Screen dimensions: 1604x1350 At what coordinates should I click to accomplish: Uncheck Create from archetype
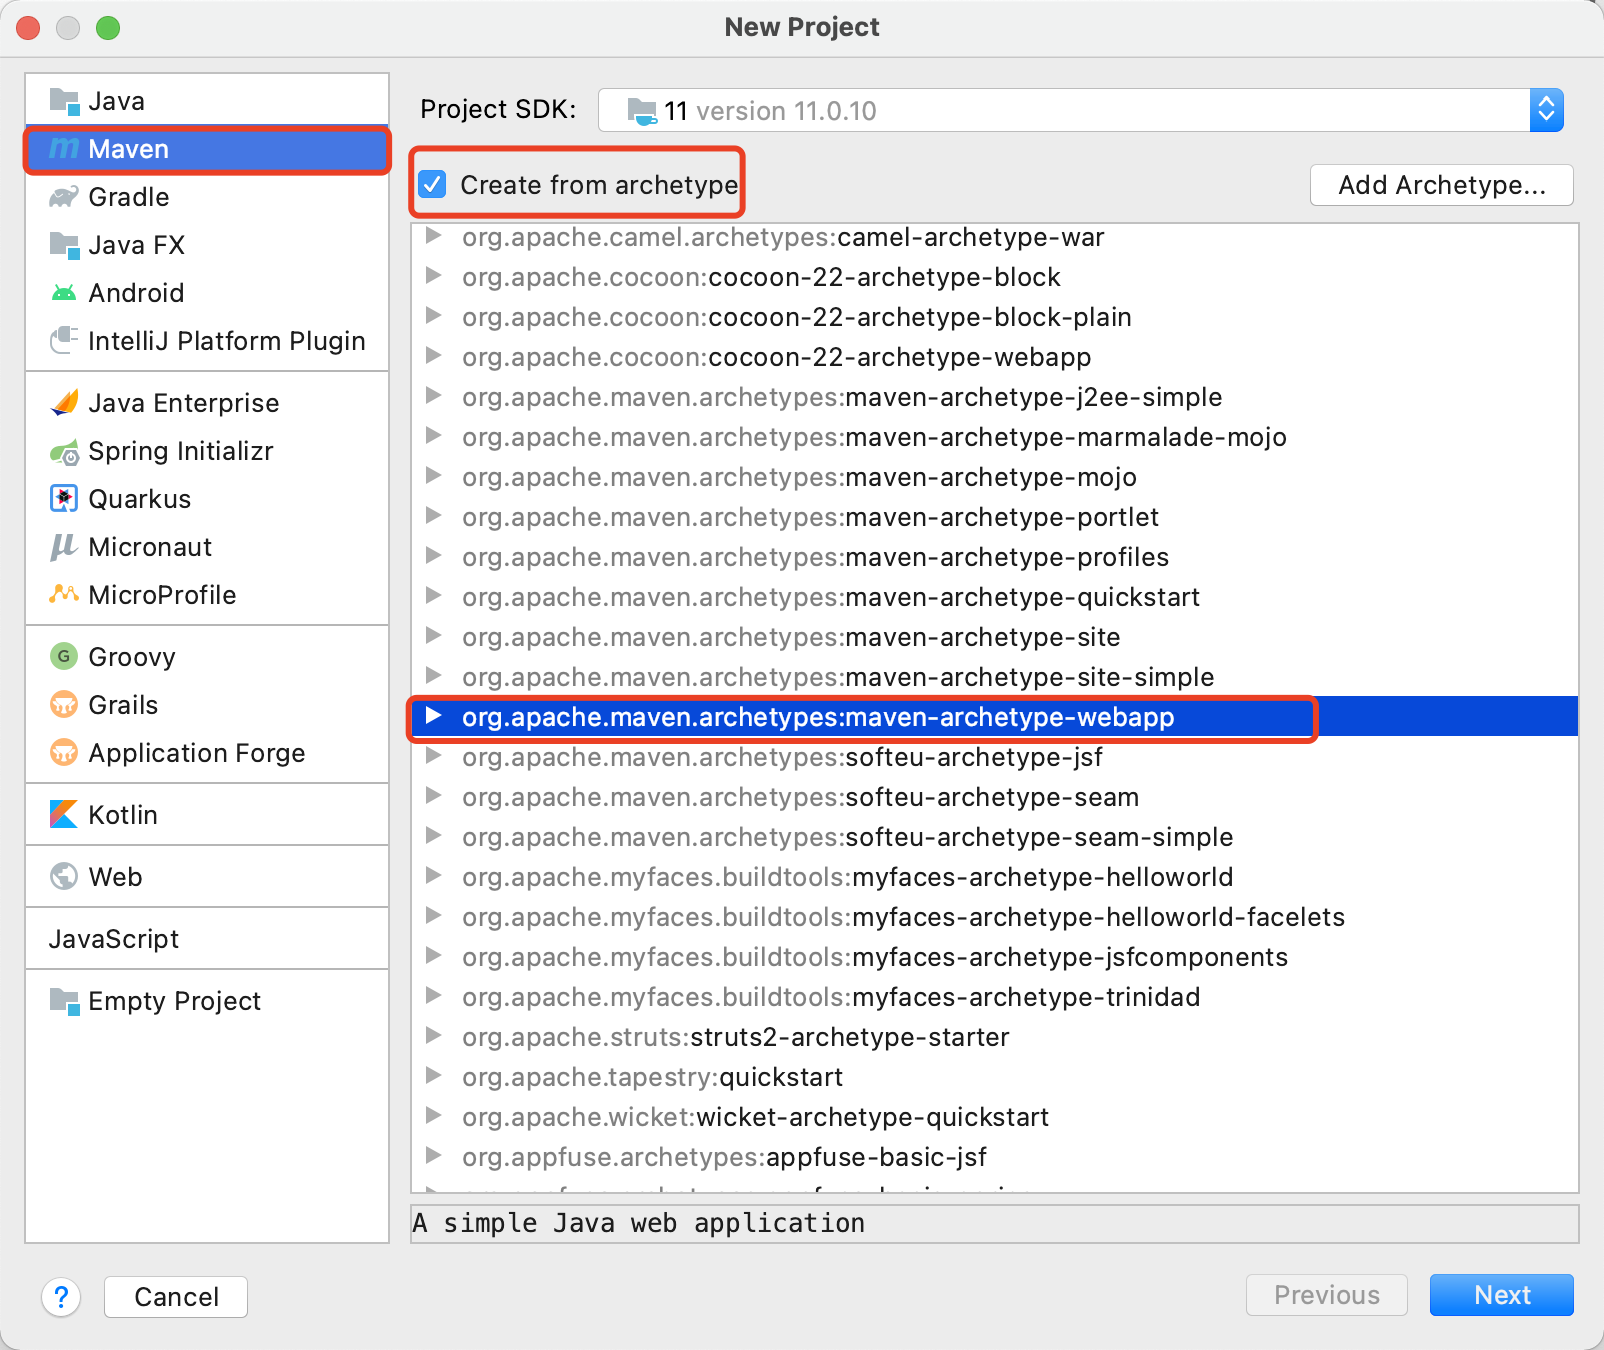(x=431, y=184)
